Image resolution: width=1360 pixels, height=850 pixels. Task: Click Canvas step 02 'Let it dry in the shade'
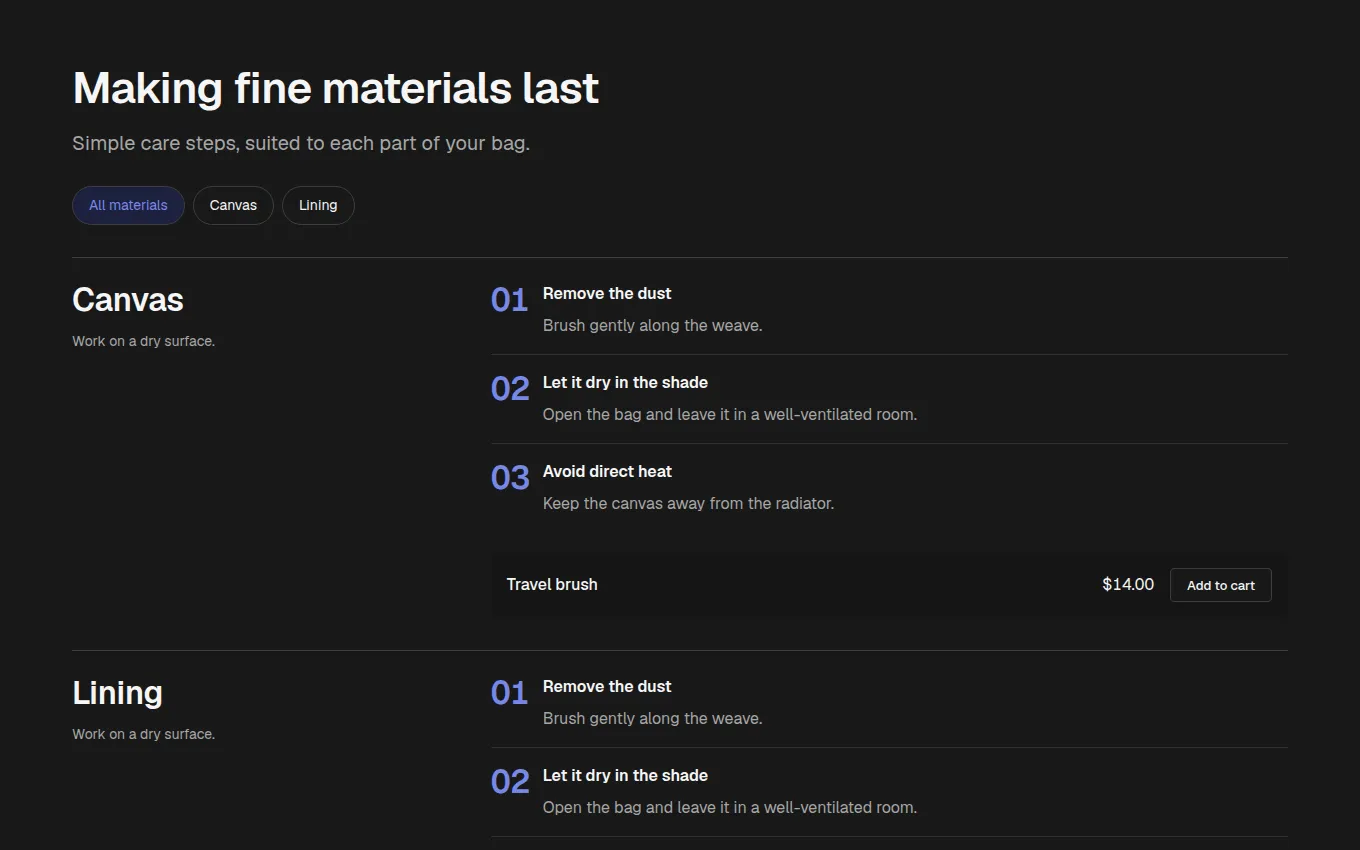pos(625,382)
